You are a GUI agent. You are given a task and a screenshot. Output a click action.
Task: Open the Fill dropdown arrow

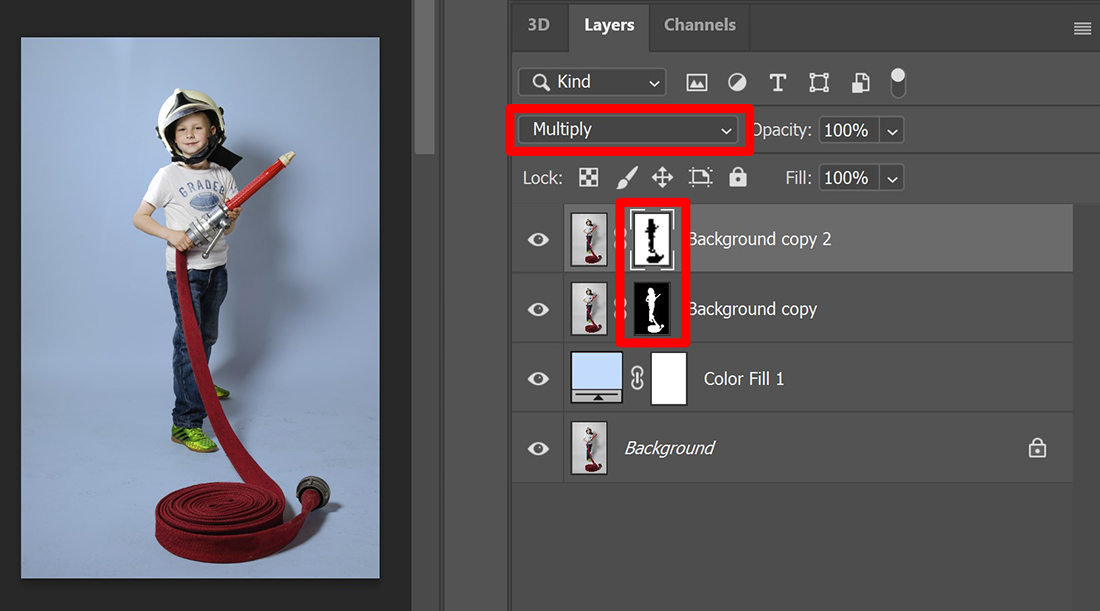pyautogui.click(x=891, y=177)
